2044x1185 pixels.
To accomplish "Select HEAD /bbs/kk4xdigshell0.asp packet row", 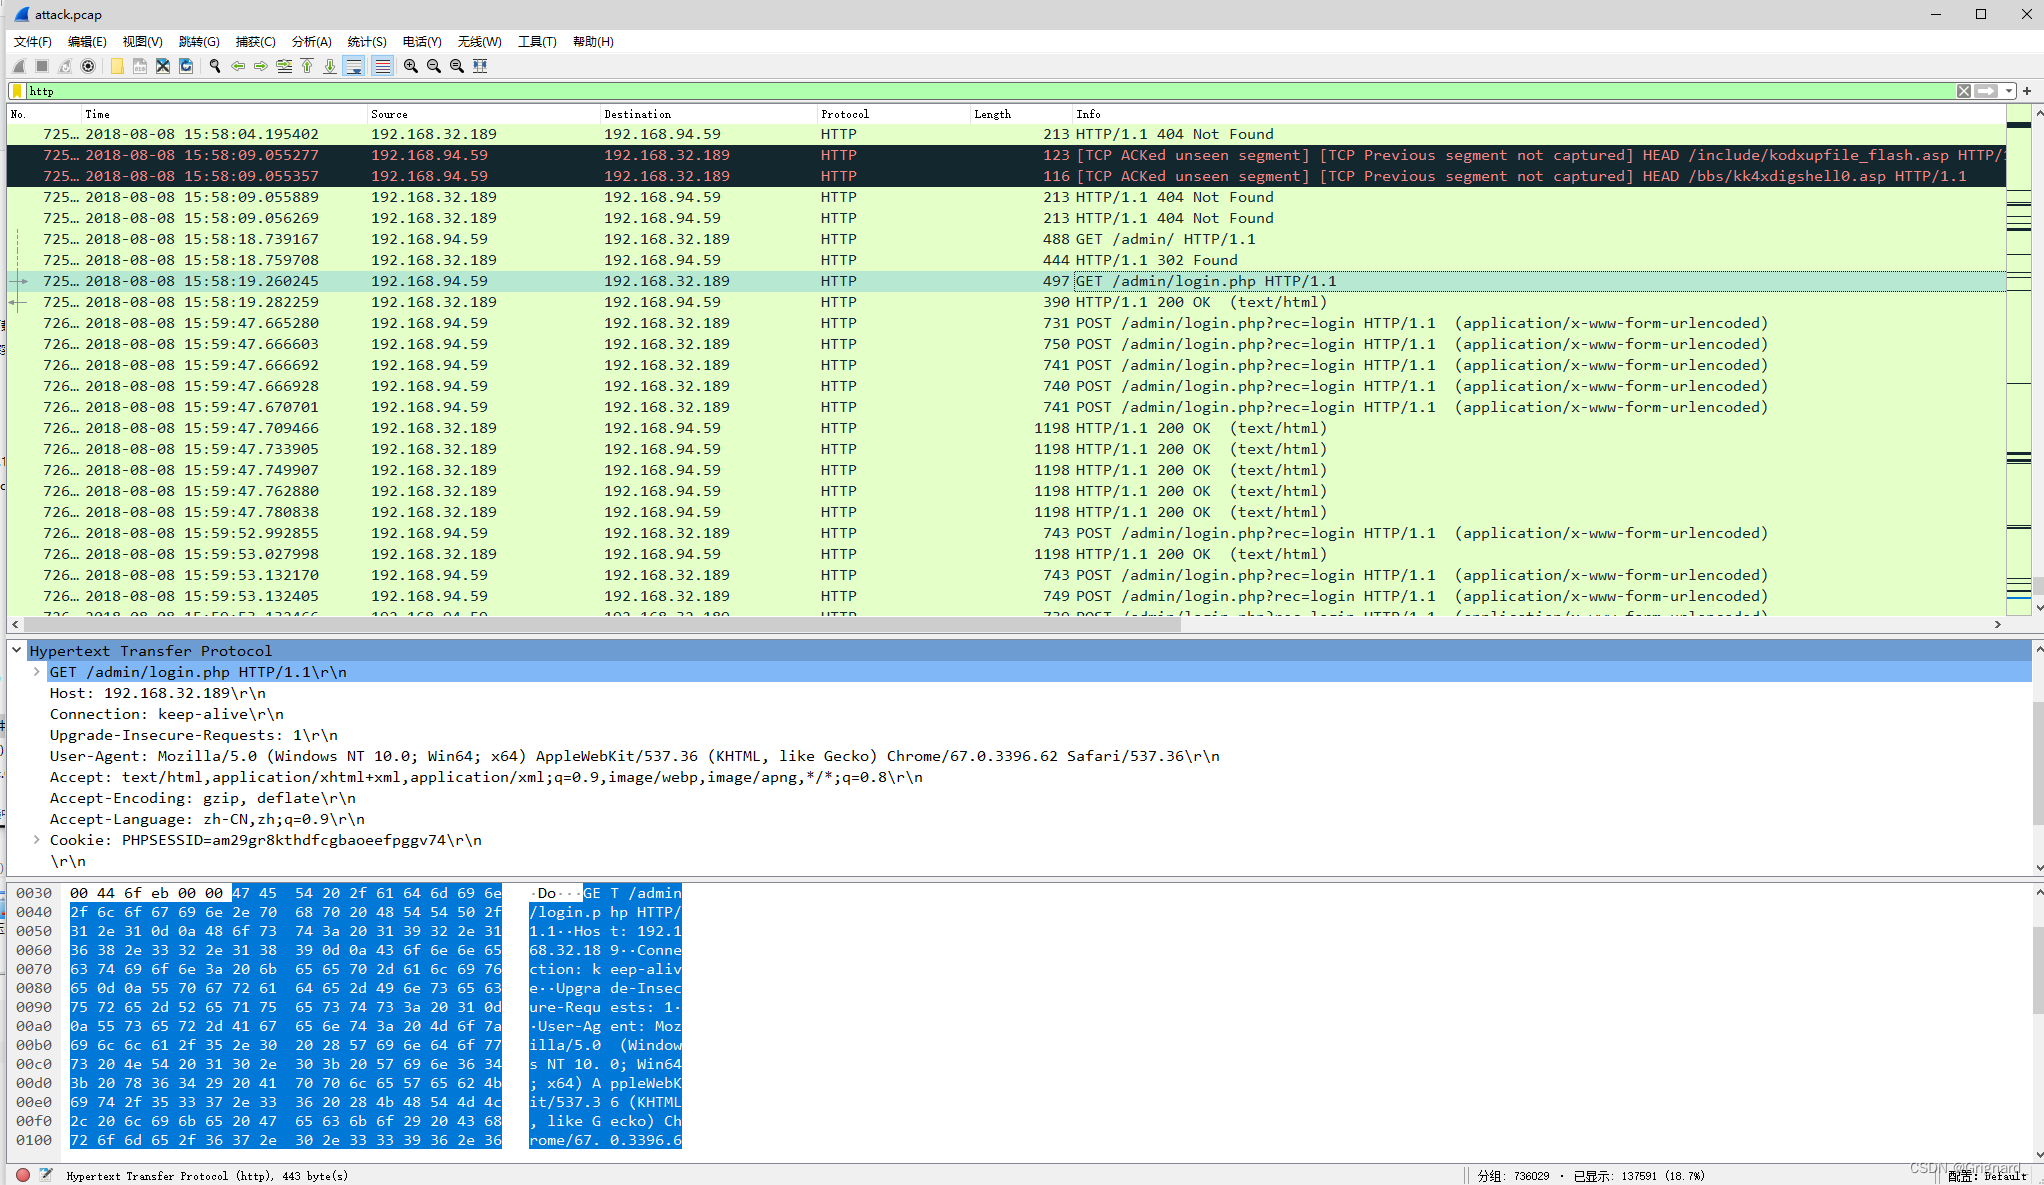I will click(x=1006, y=176).
